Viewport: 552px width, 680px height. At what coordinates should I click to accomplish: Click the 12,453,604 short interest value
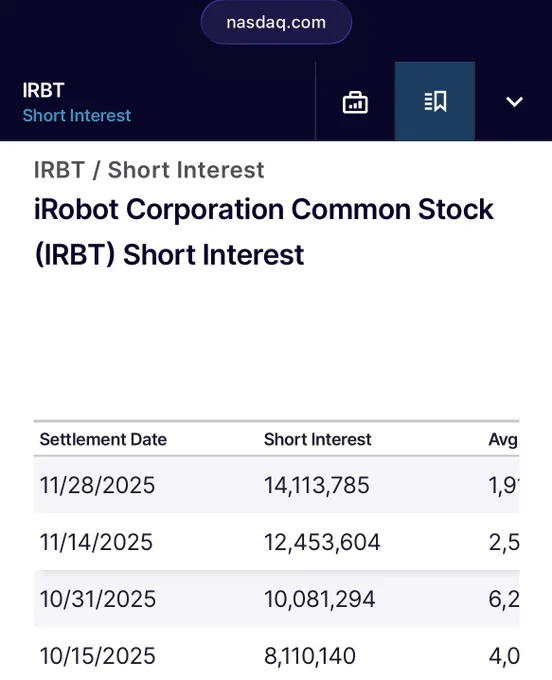(322, 542)
